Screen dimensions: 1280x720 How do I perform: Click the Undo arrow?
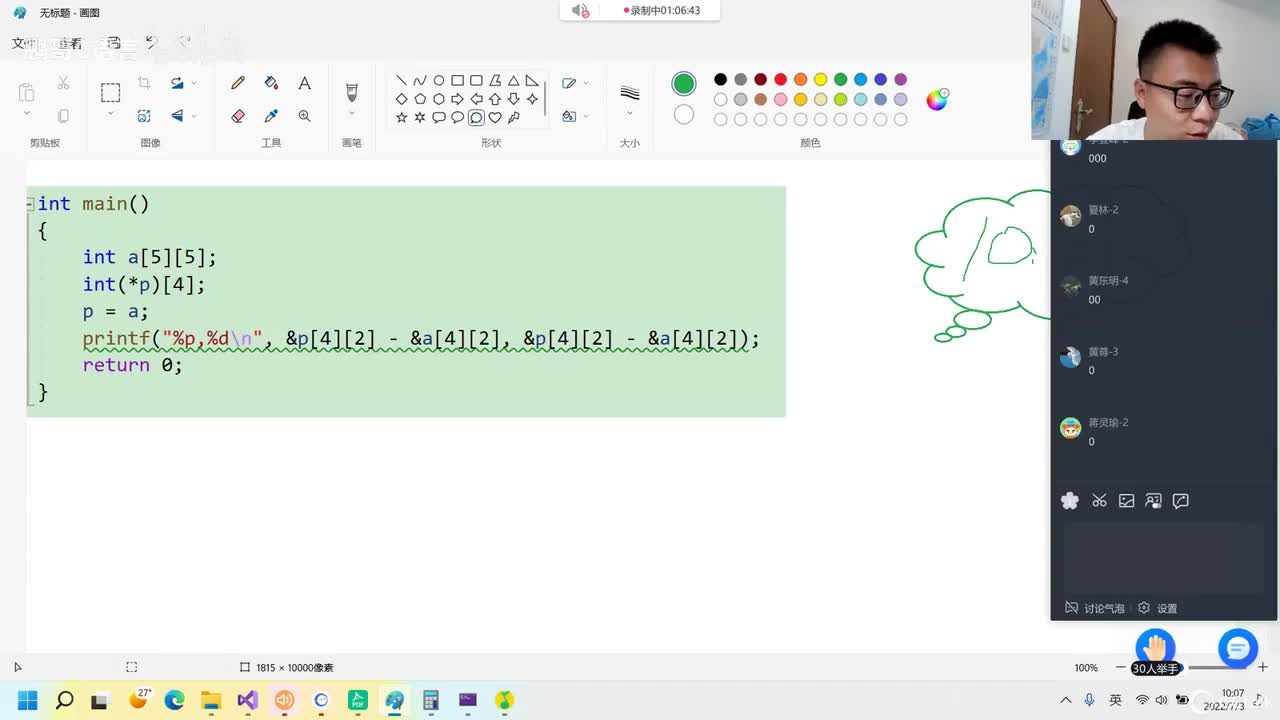pyautogui.click(x=151, y=43)
